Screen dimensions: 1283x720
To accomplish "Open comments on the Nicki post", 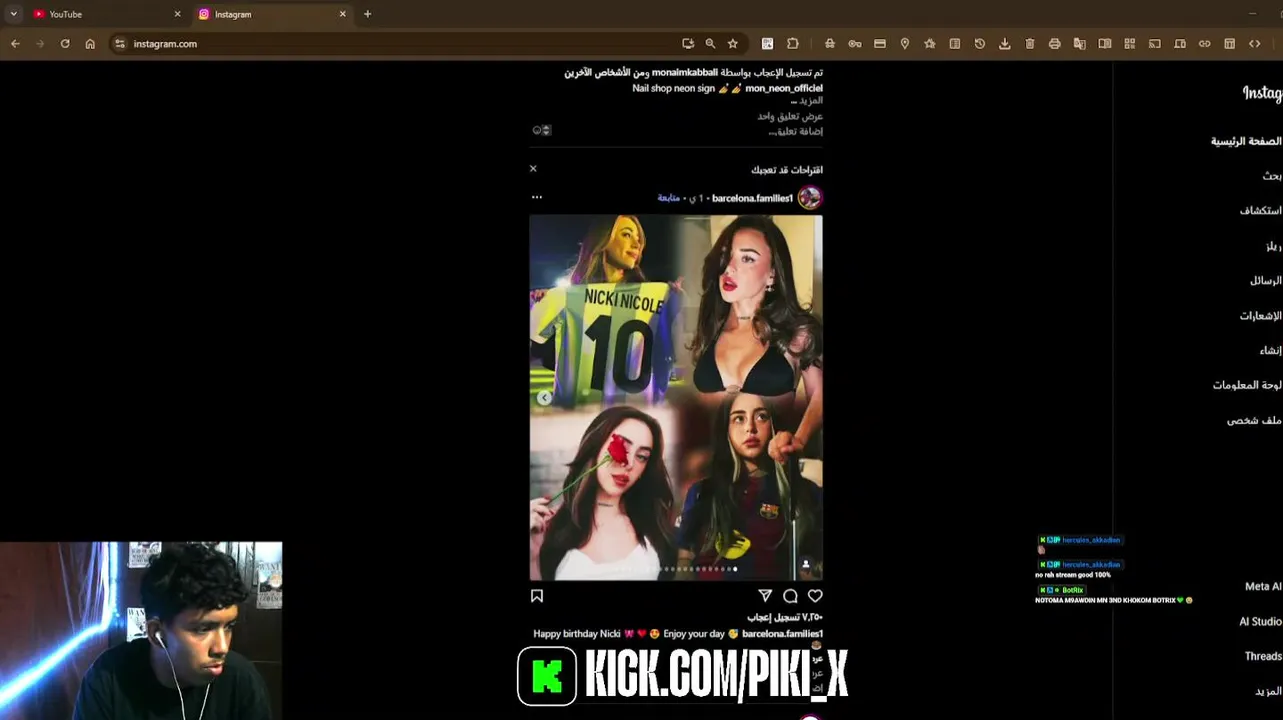I will [x=790, y=596].
